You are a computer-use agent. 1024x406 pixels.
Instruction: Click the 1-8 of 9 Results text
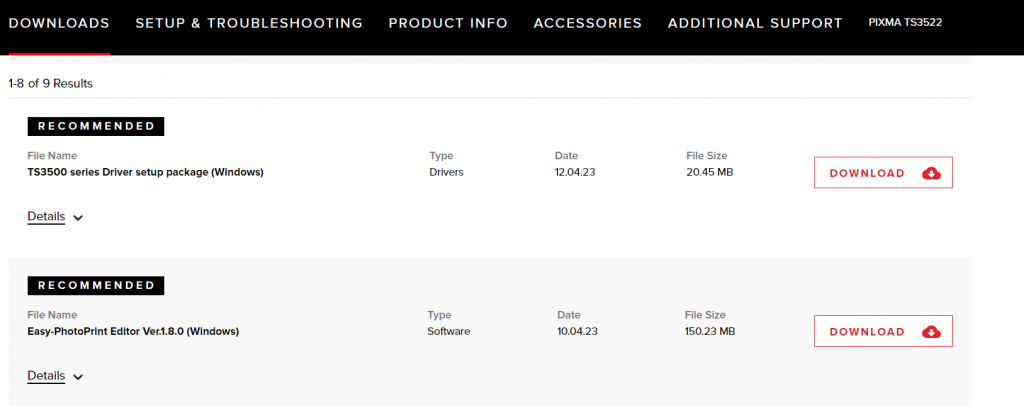point(57,83)
